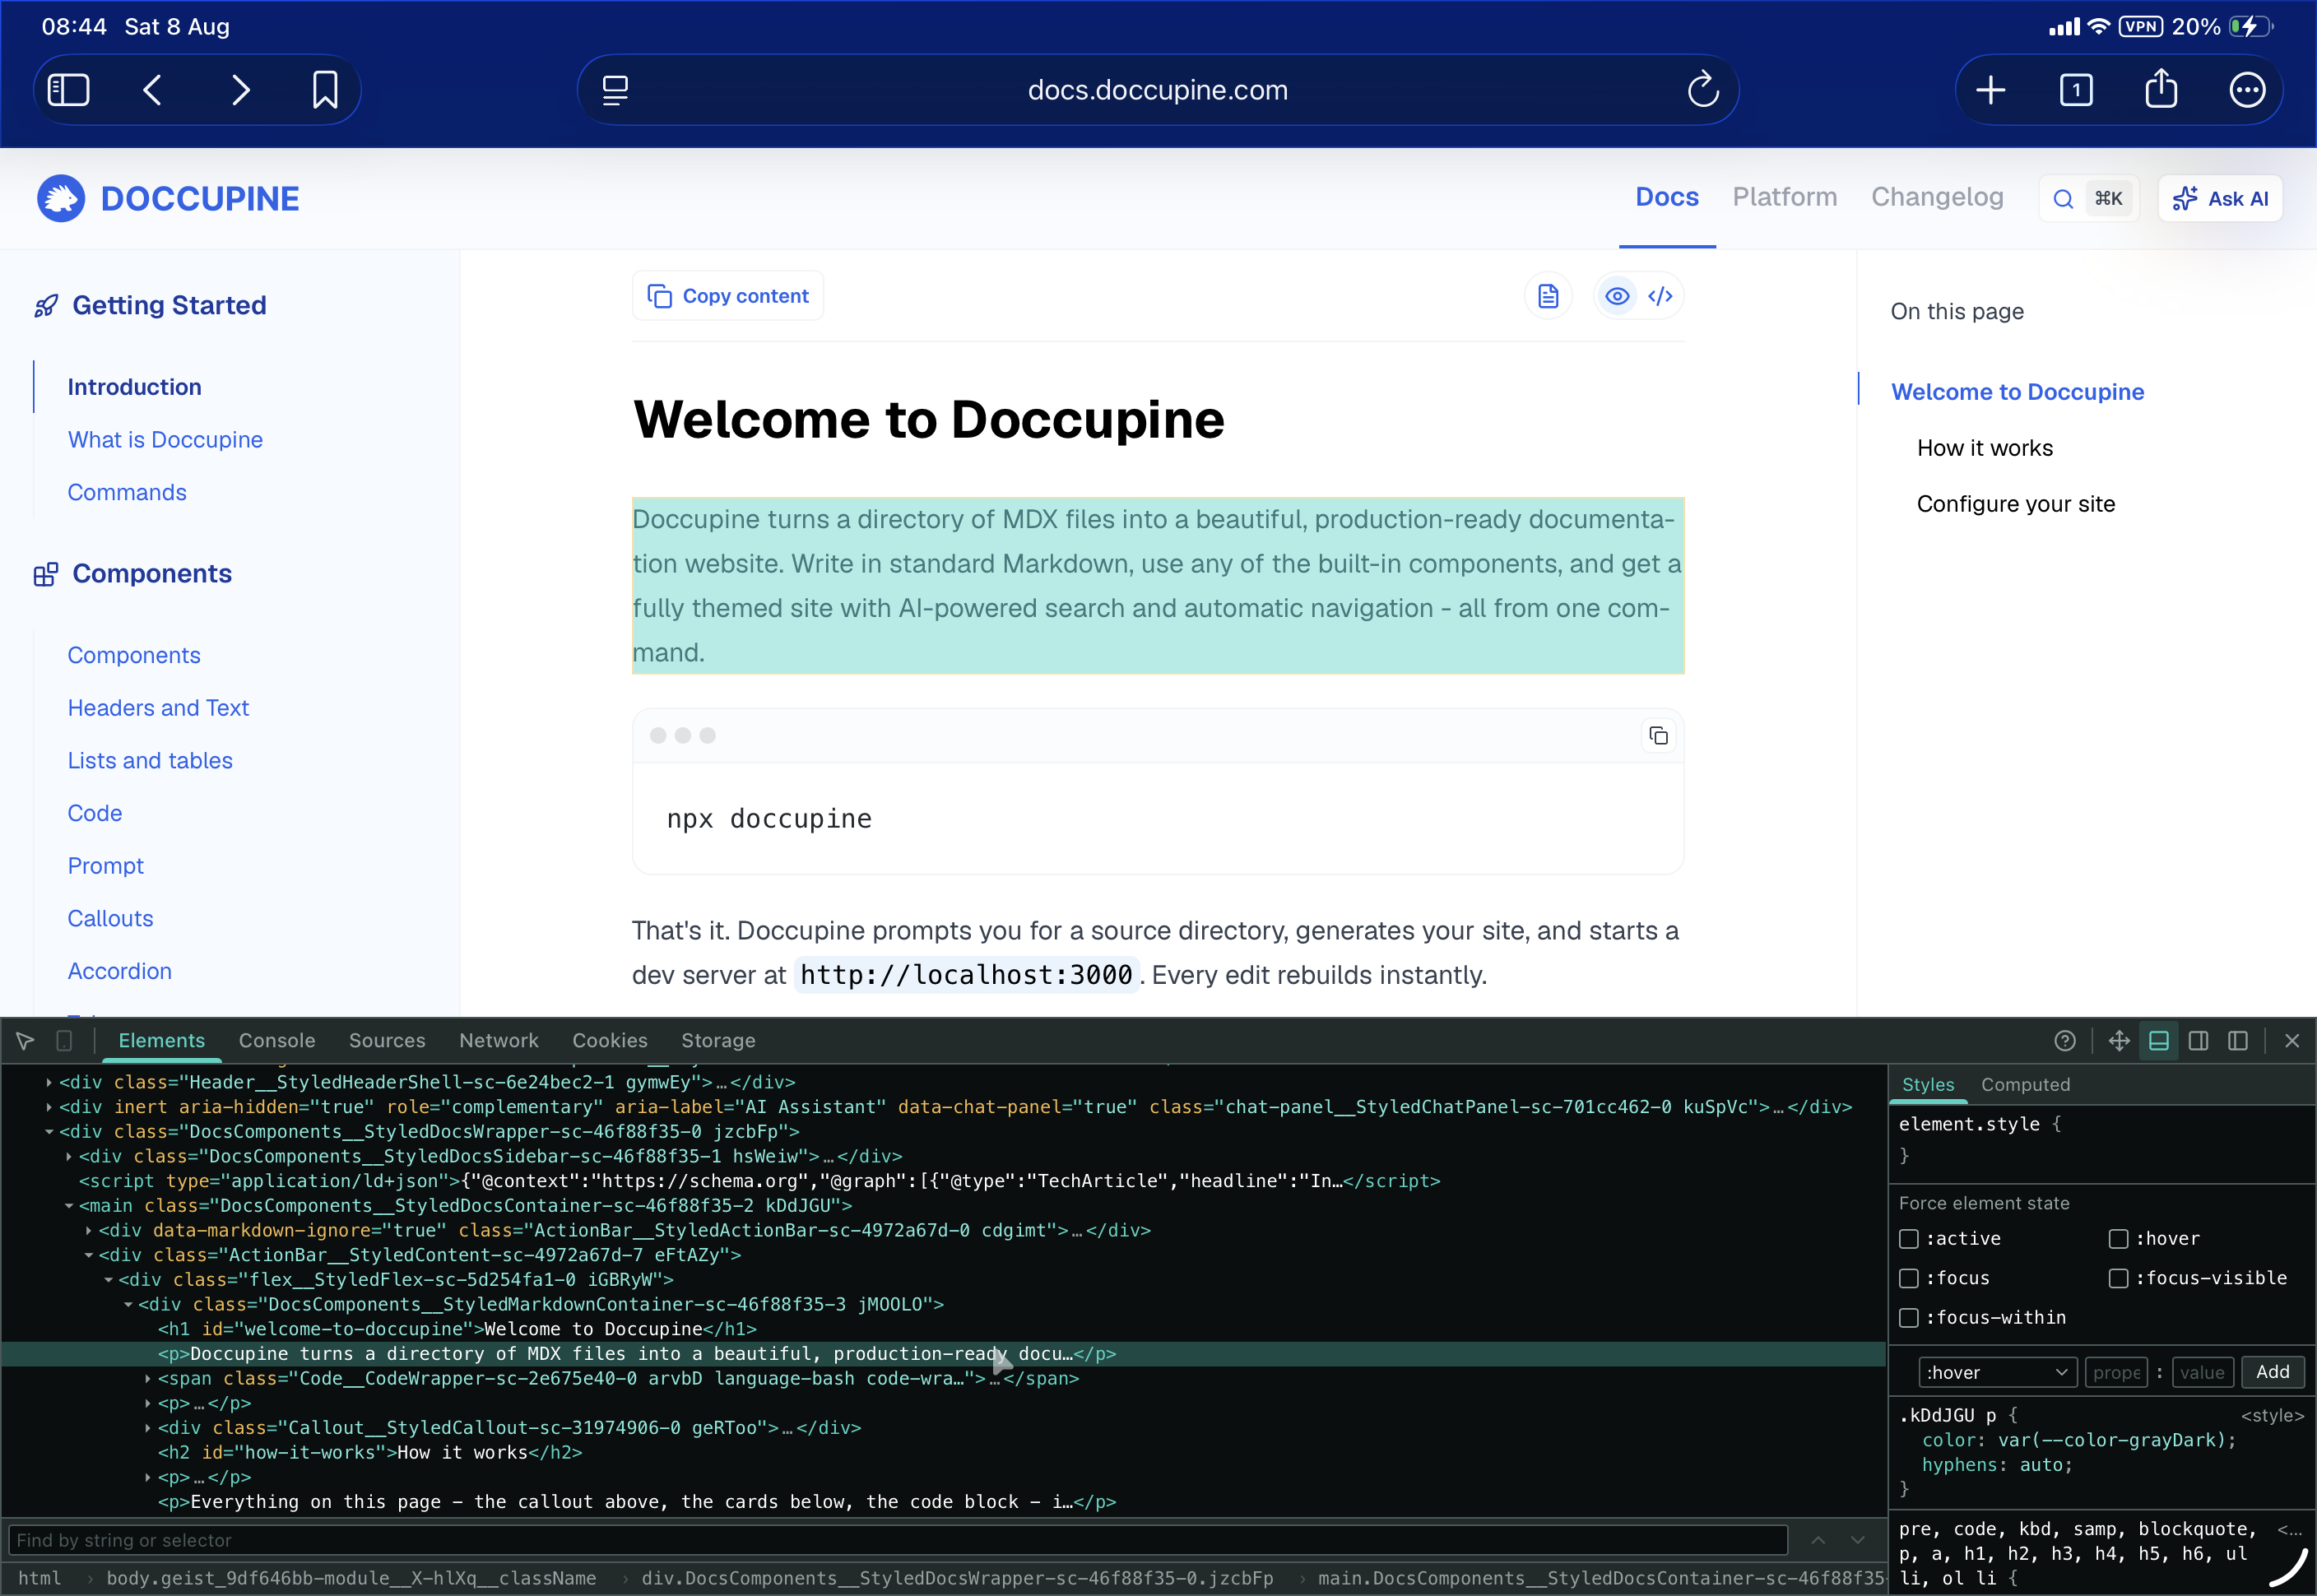Click the Find by string or selector field
The width and height of the screenshot is (2317, 1596).
click(897, 1540)
